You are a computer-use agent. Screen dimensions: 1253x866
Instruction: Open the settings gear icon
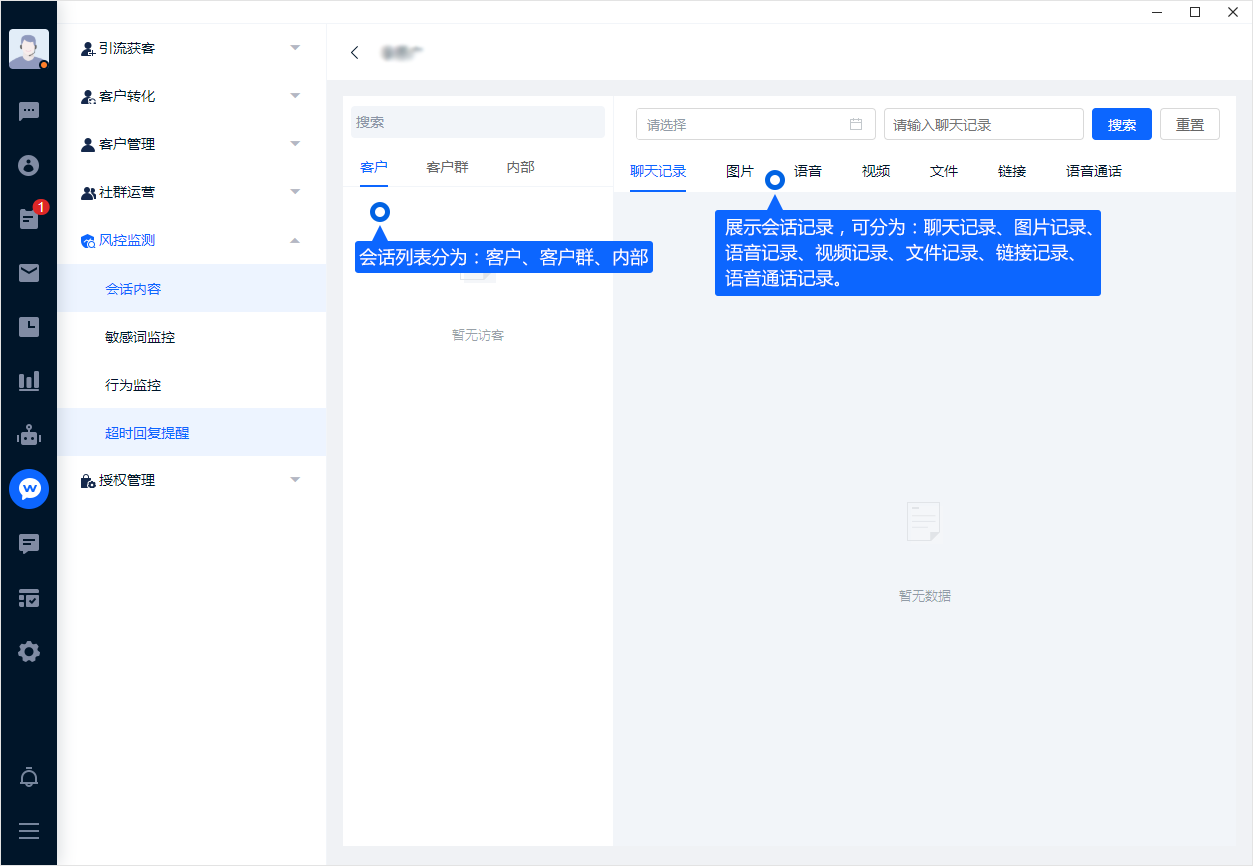[29, 652]
